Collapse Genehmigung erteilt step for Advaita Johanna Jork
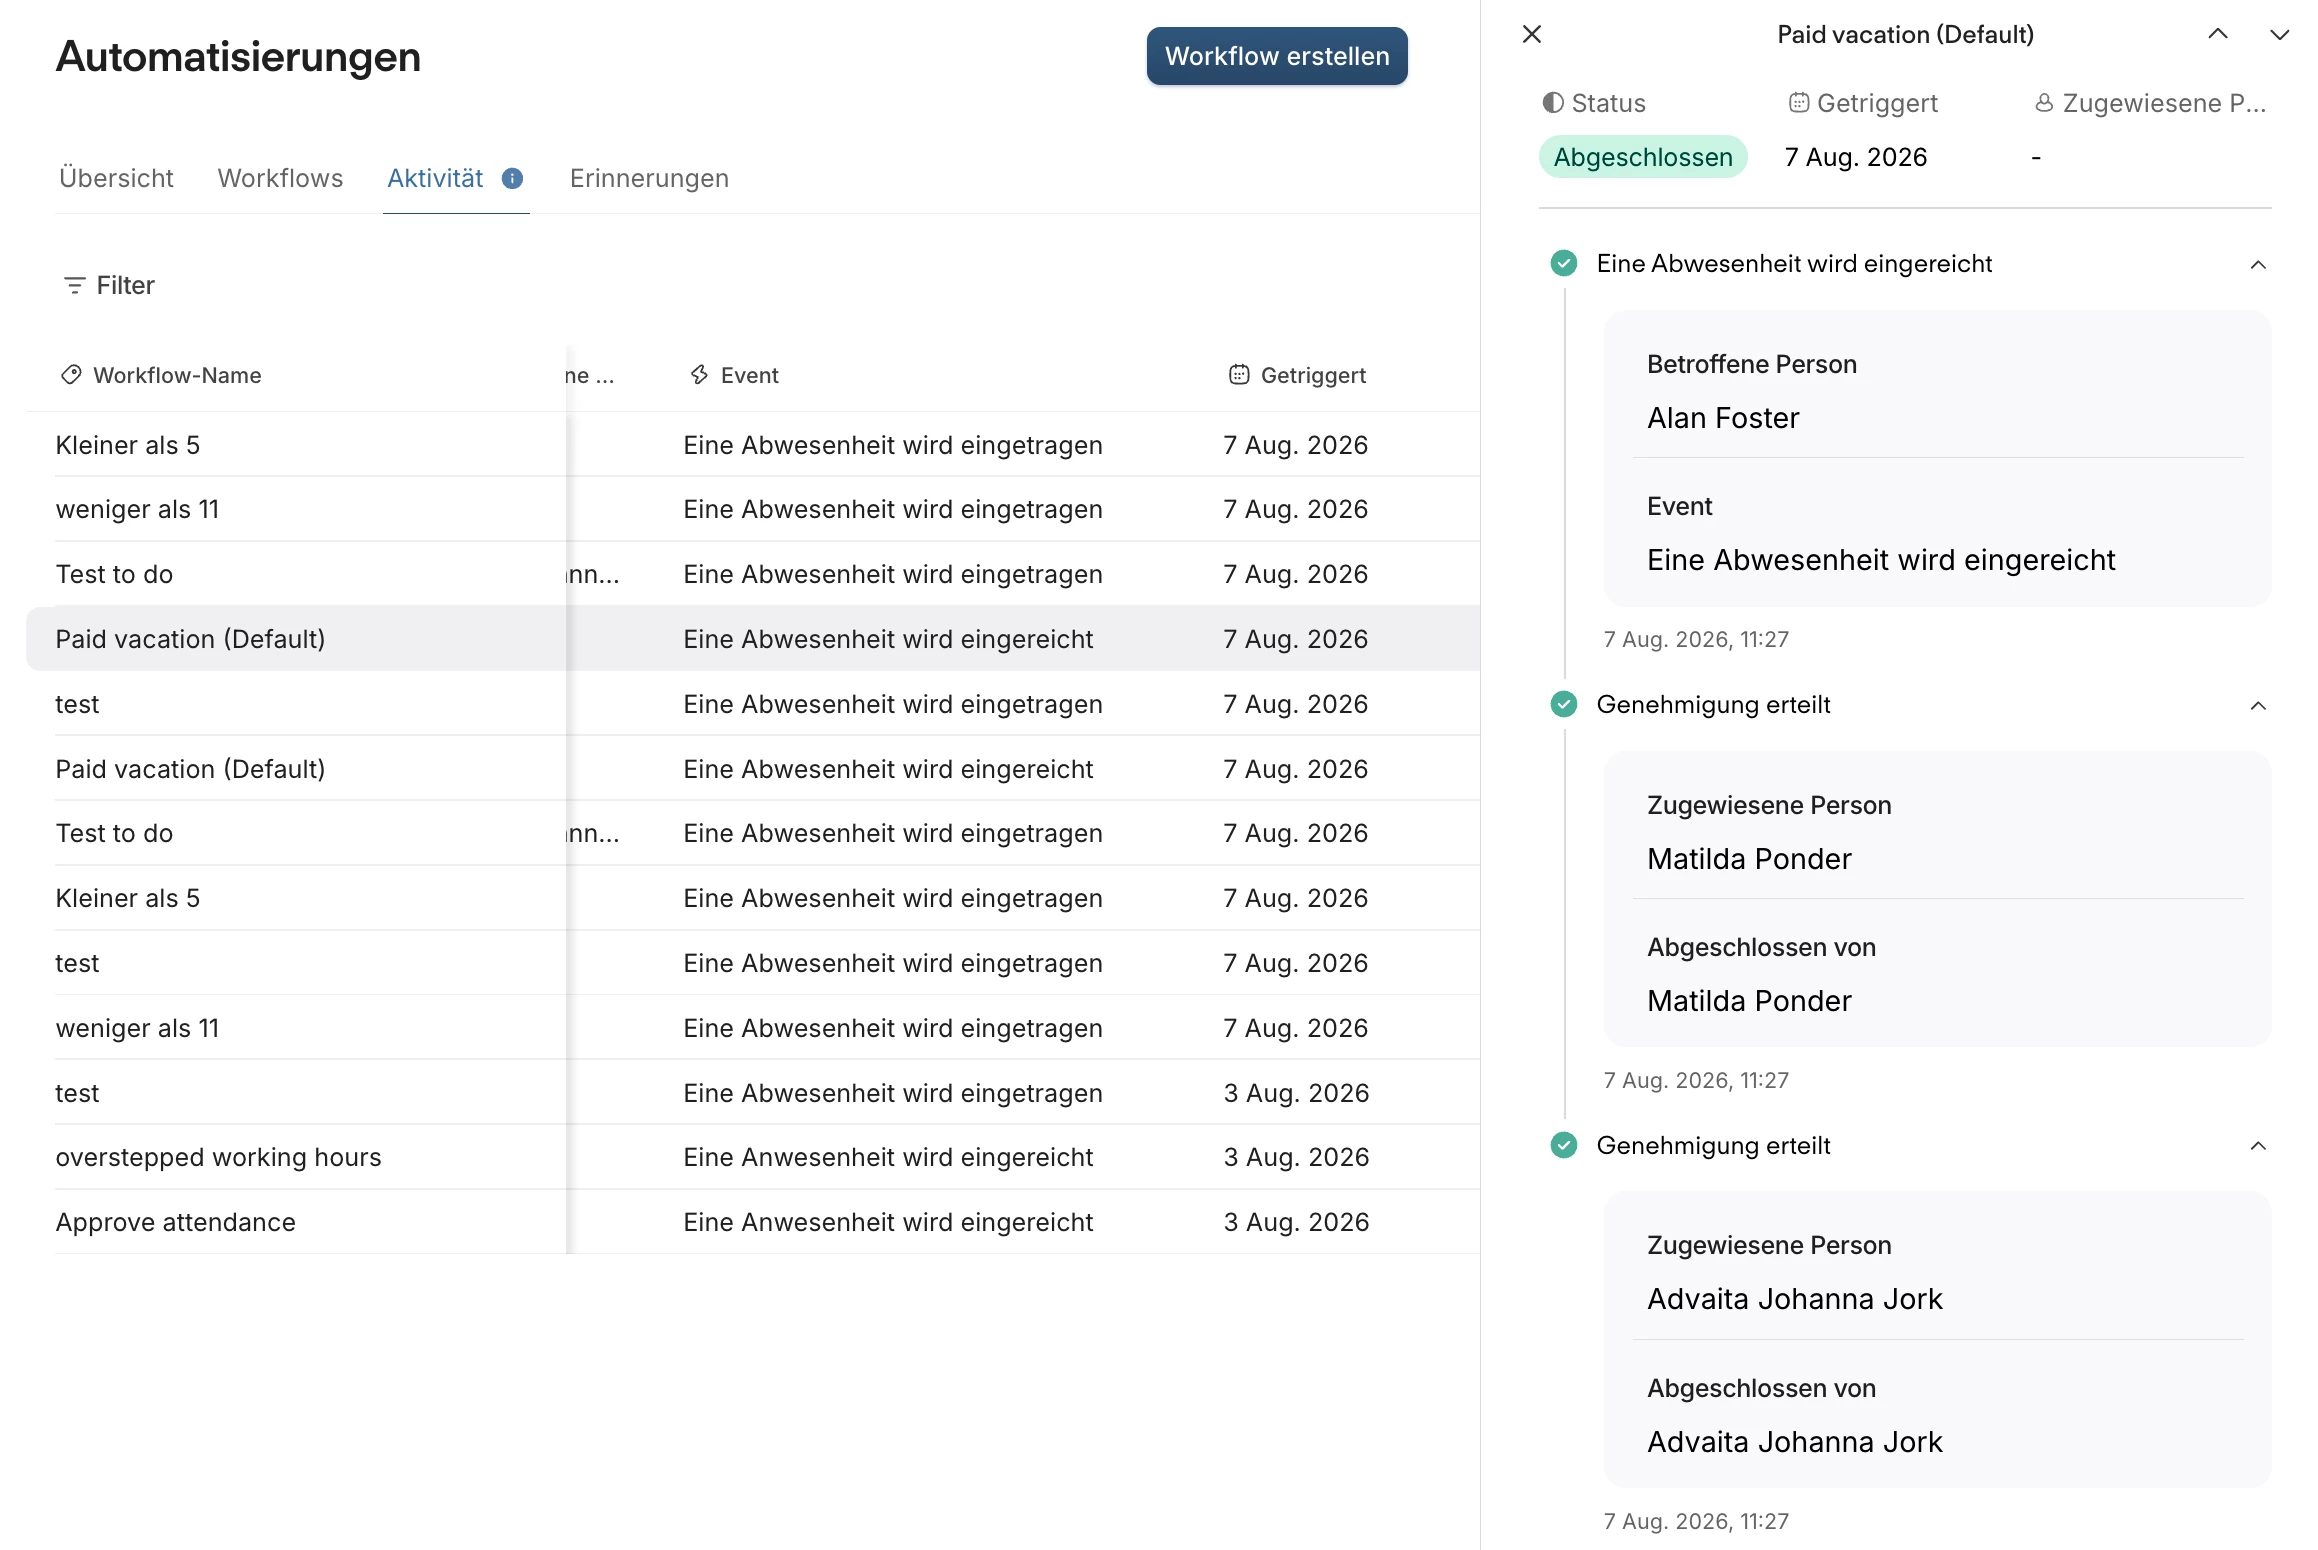 [x=2258, y=1146]
